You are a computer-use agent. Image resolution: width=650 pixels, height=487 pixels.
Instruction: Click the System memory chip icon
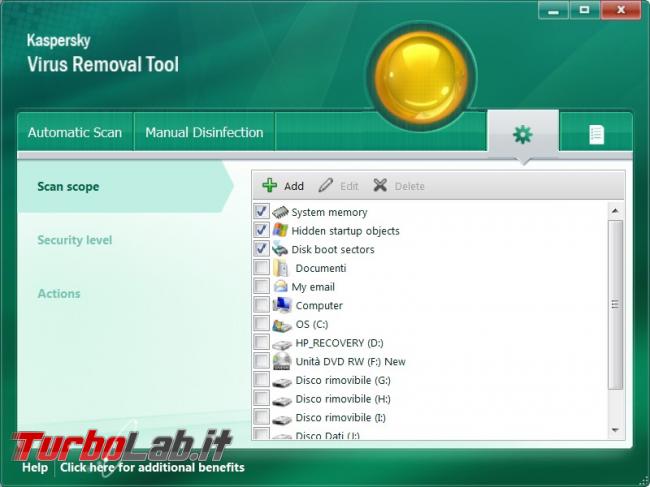[x=280, y=212]
